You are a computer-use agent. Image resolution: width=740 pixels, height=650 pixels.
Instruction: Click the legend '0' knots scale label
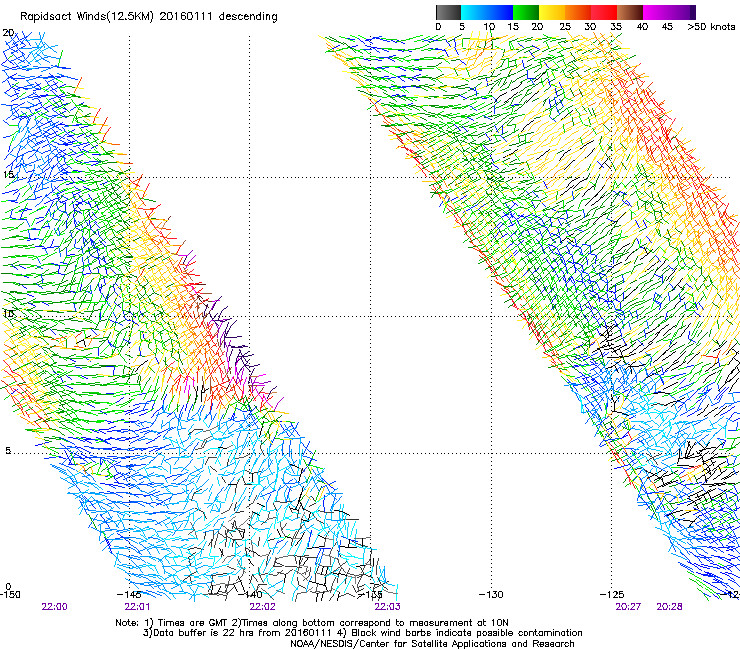coord(438,27)
